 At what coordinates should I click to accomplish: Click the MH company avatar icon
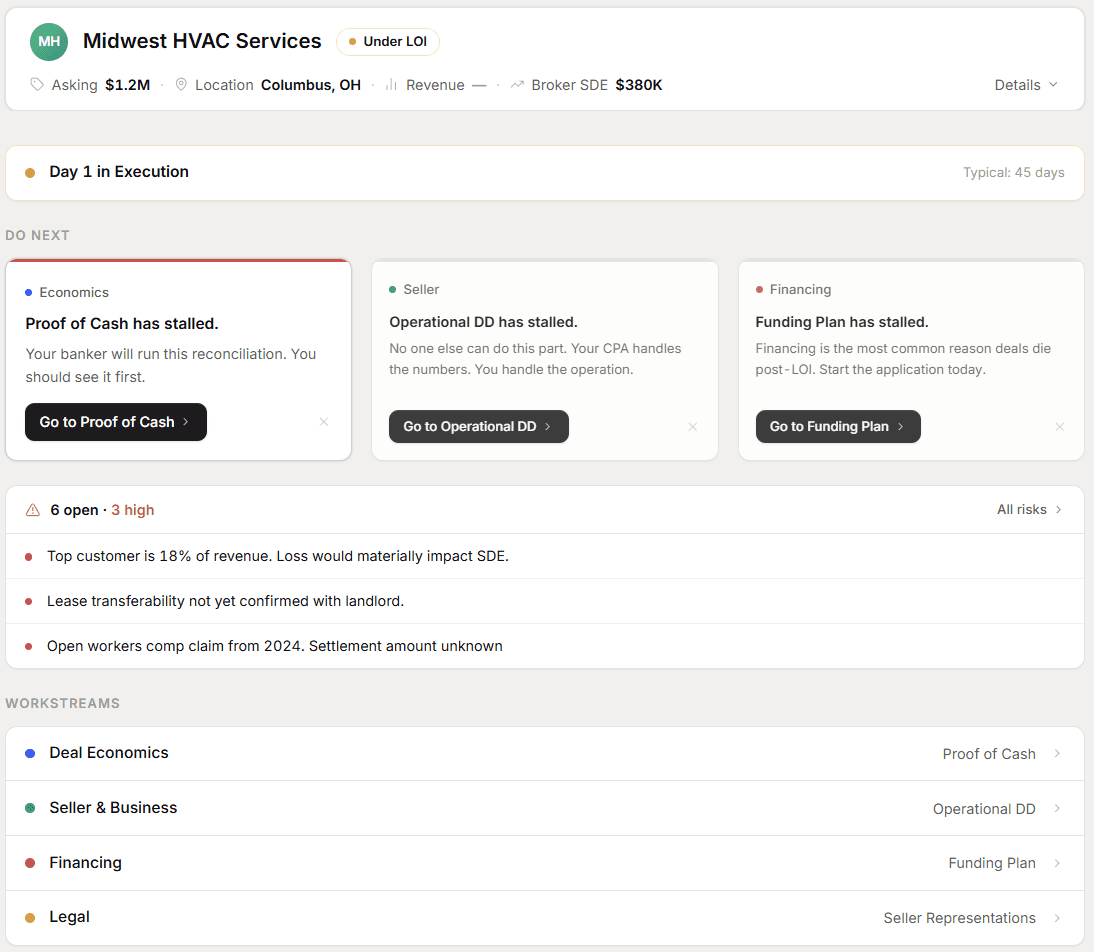49,41
